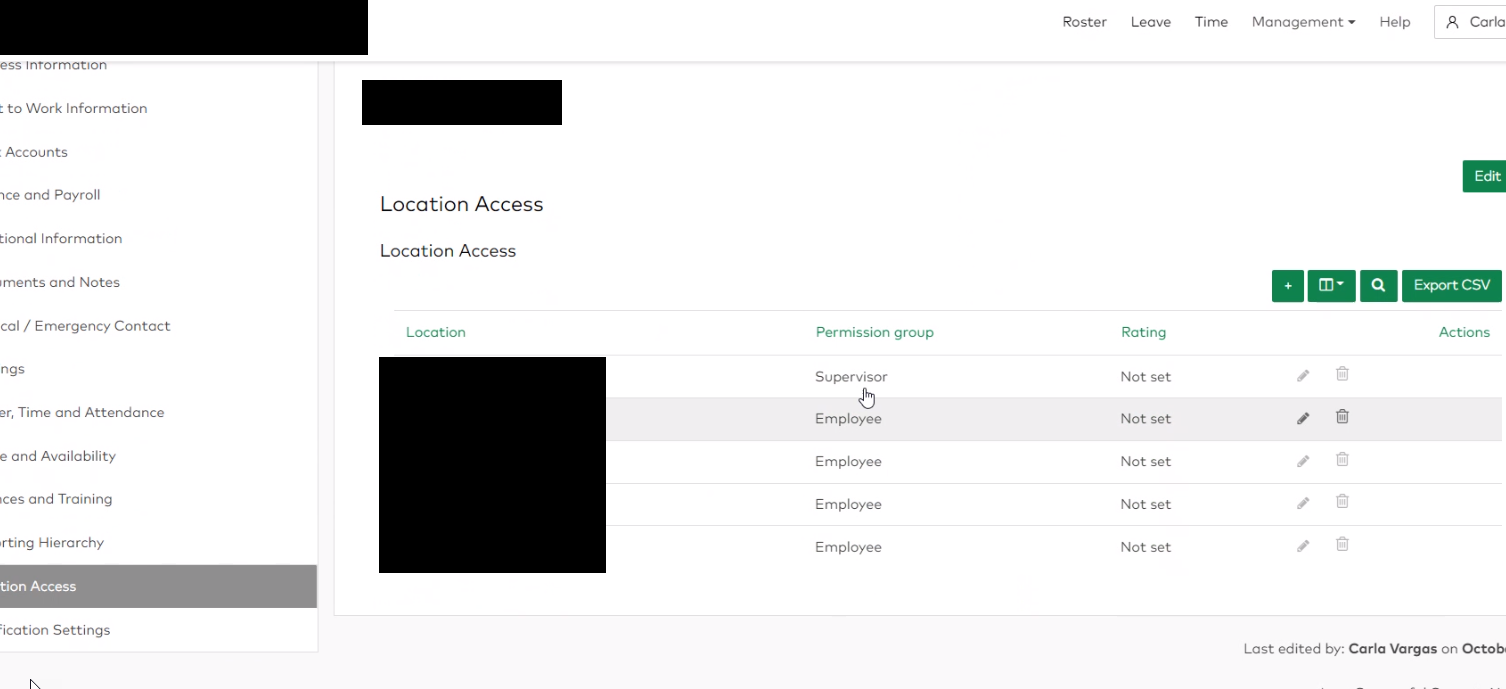Open the Leave menu item
The image size is (1506, 689).
point(1150,22)
